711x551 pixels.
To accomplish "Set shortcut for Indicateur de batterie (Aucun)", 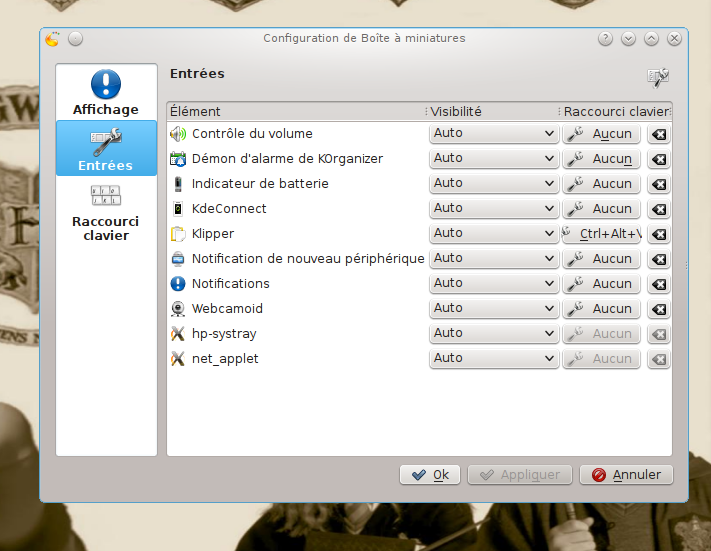I will tap(601, 184).
